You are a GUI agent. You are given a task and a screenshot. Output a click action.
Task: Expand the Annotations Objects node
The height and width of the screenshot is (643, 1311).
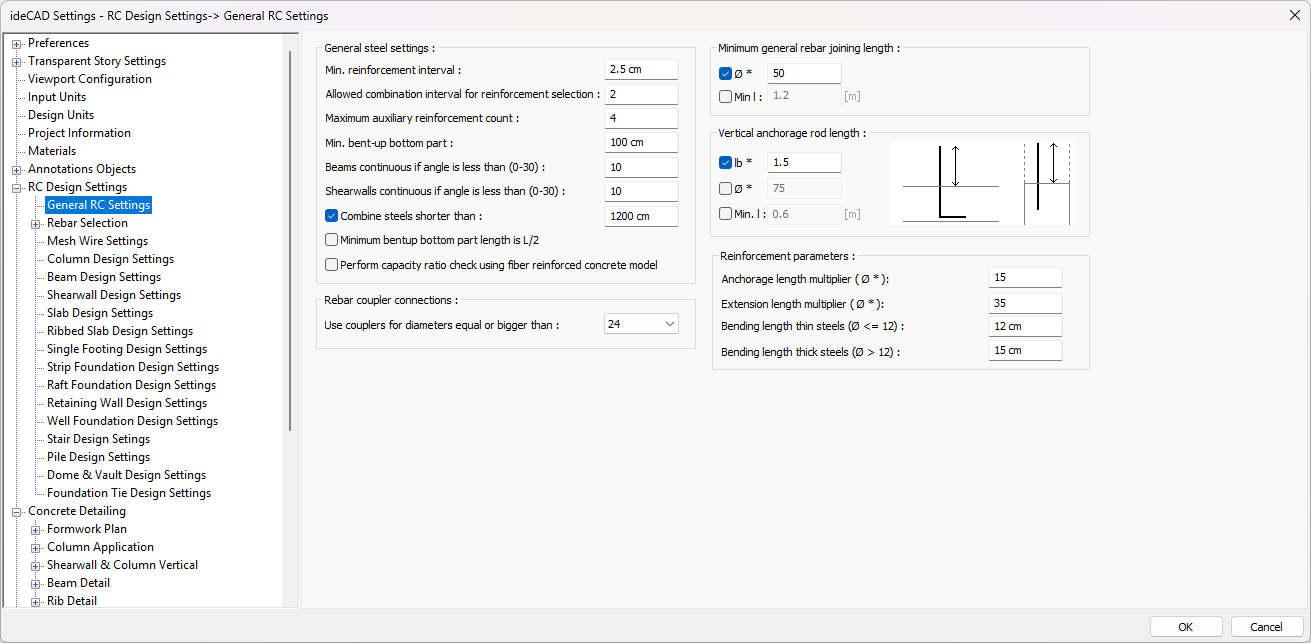click(17, 170)
